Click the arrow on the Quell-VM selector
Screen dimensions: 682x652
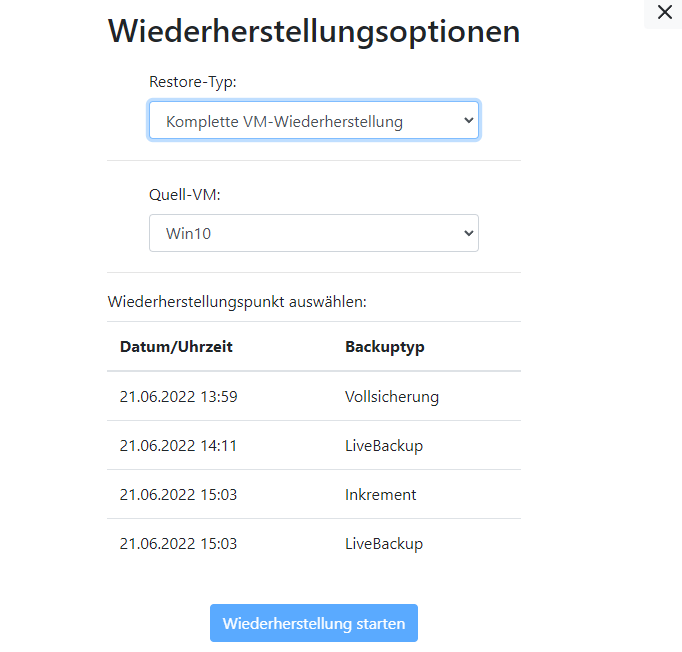[469, 234]
